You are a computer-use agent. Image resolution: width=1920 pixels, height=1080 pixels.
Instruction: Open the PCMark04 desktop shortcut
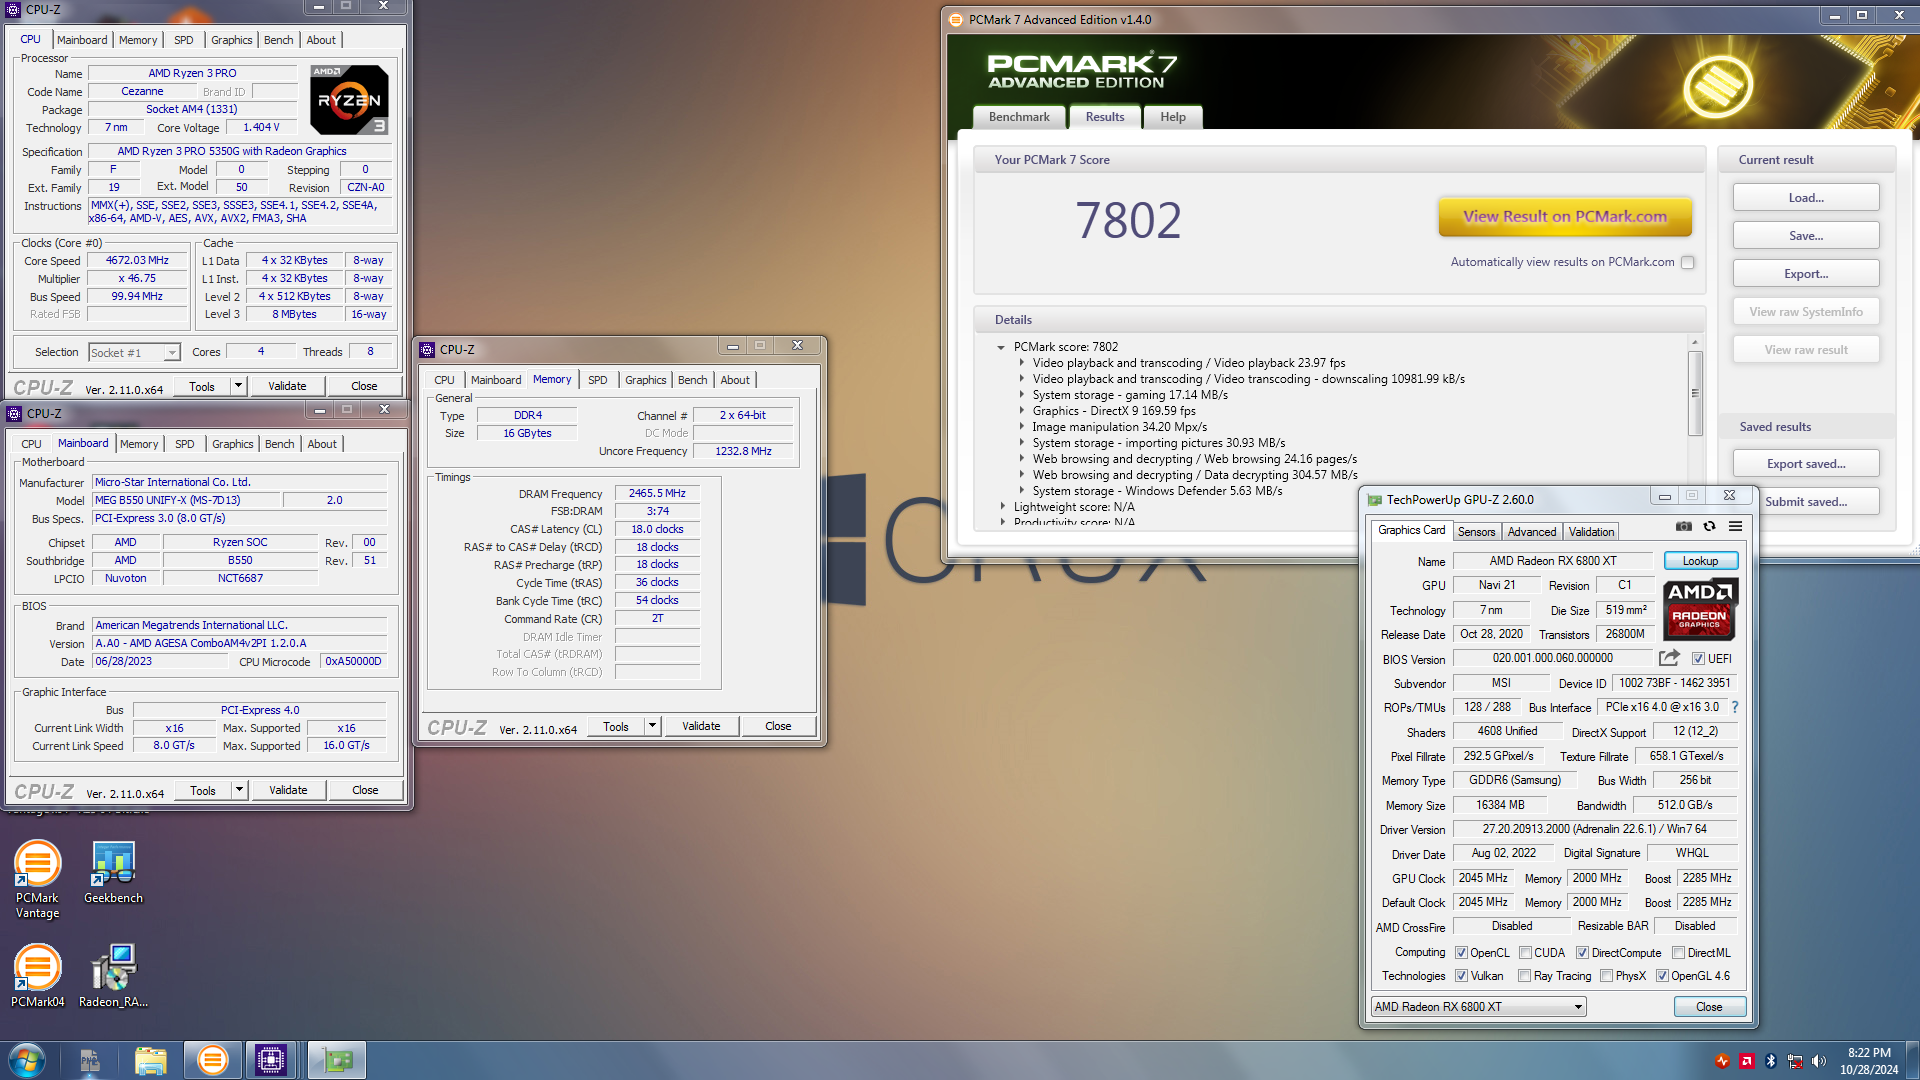(37, 975)
